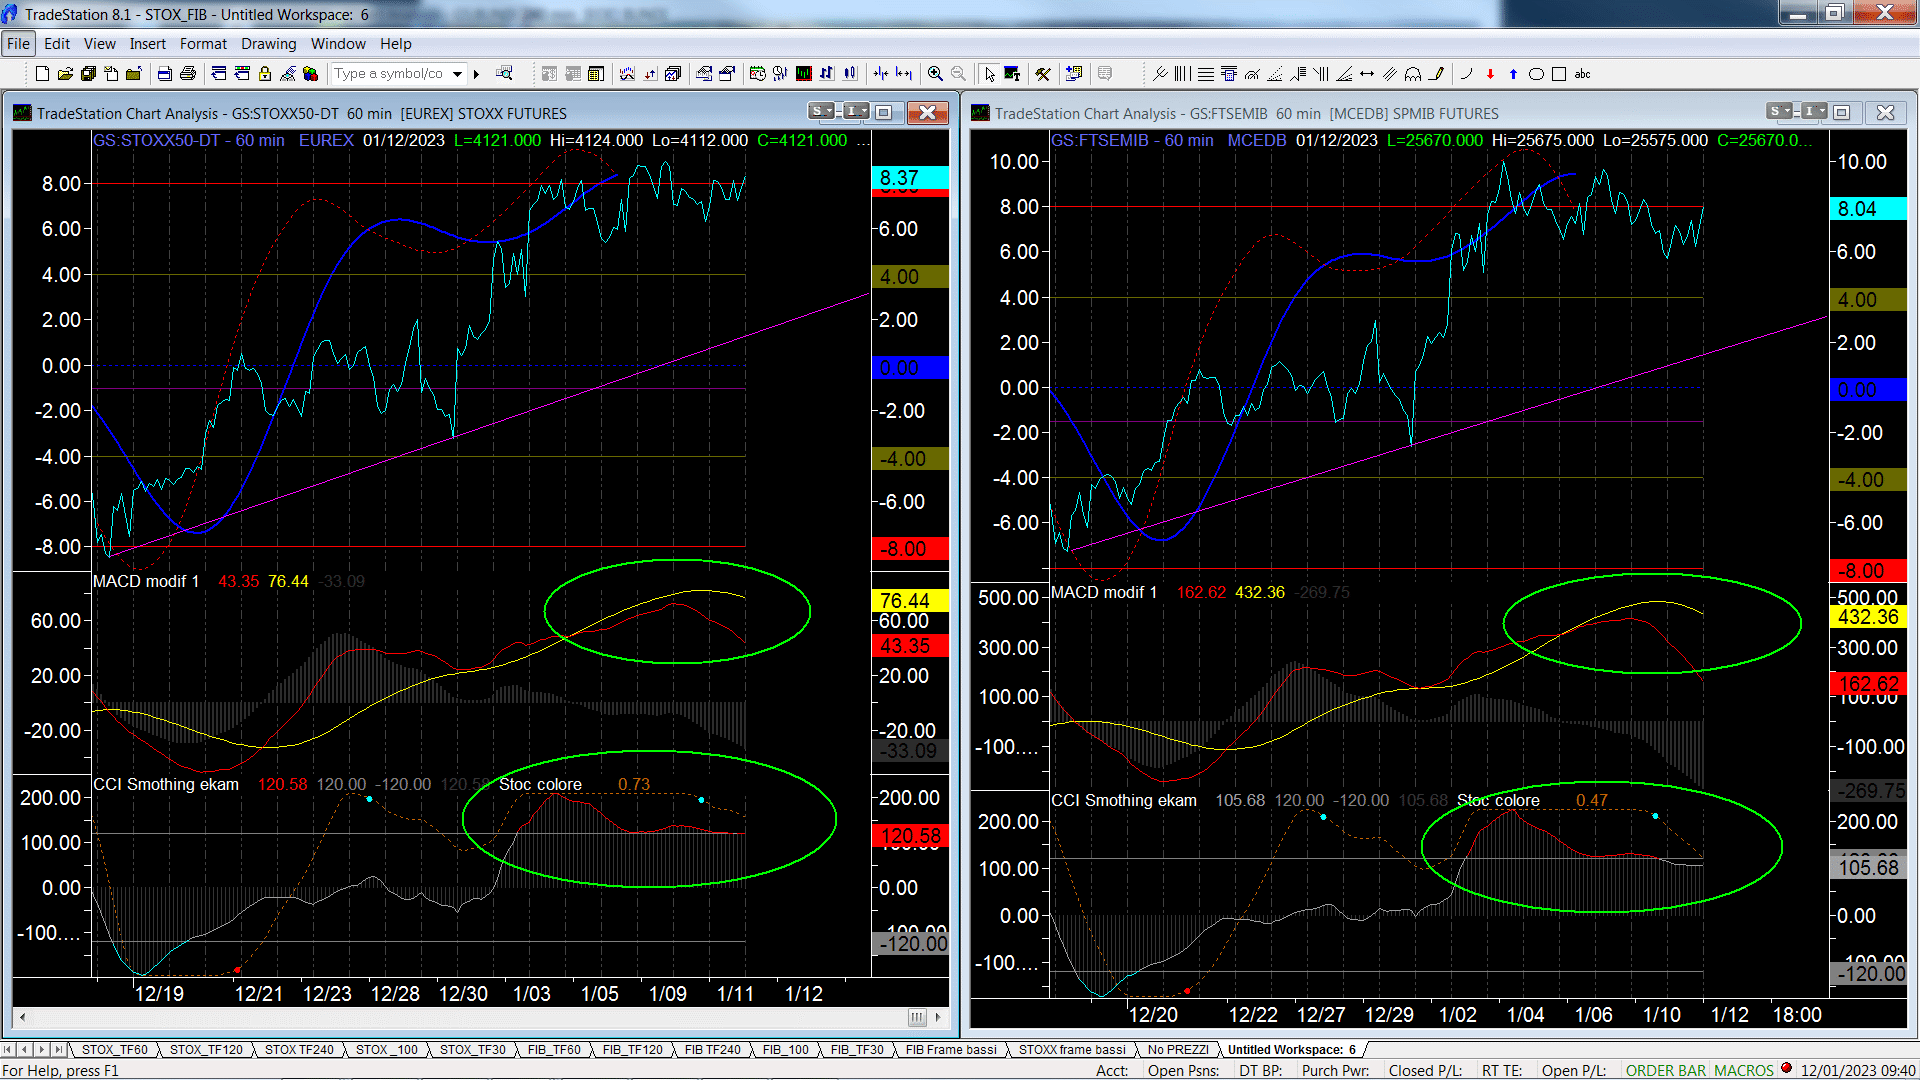Open the File menu
This screenshot has width=1920, height=1080.
pos(18,44)
